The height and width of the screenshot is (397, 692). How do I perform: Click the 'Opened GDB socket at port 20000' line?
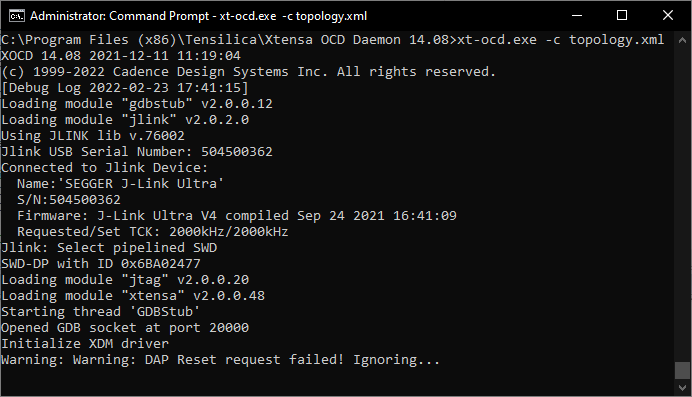tap(125, 328)
